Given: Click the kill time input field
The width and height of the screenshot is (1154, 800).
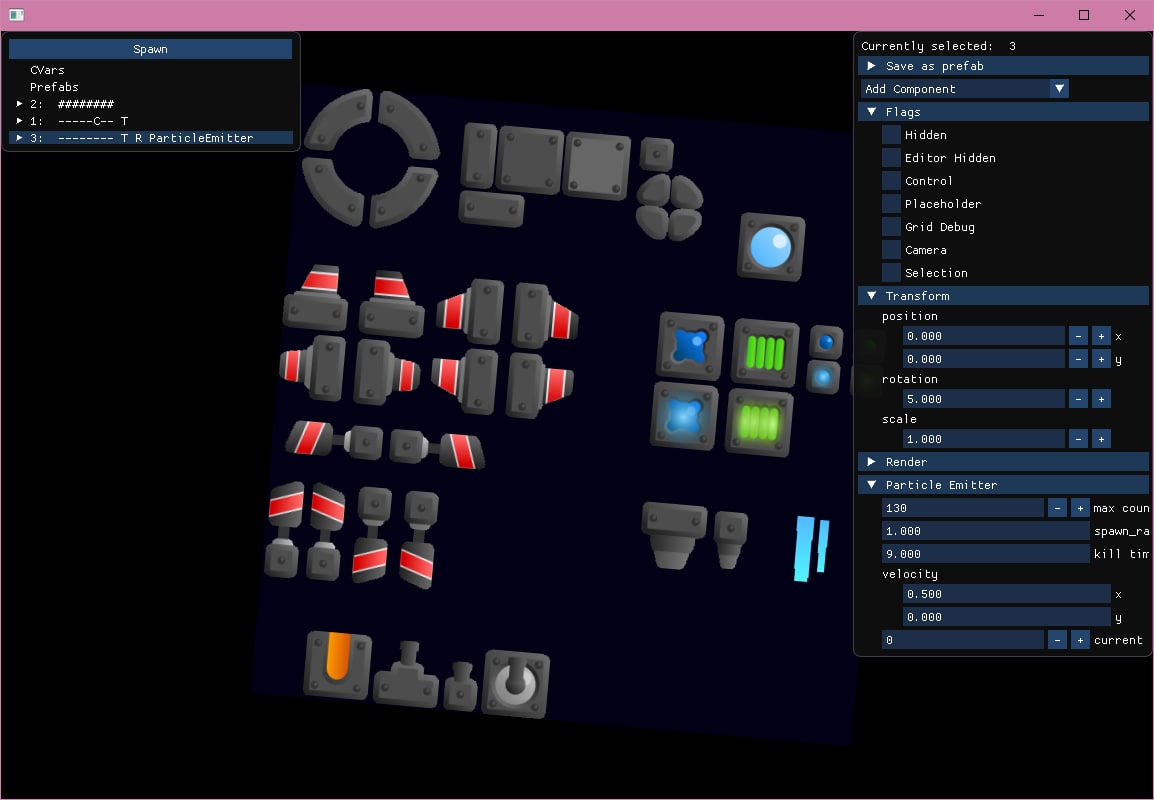Looking at the screenshot, I should coord(985,554).
